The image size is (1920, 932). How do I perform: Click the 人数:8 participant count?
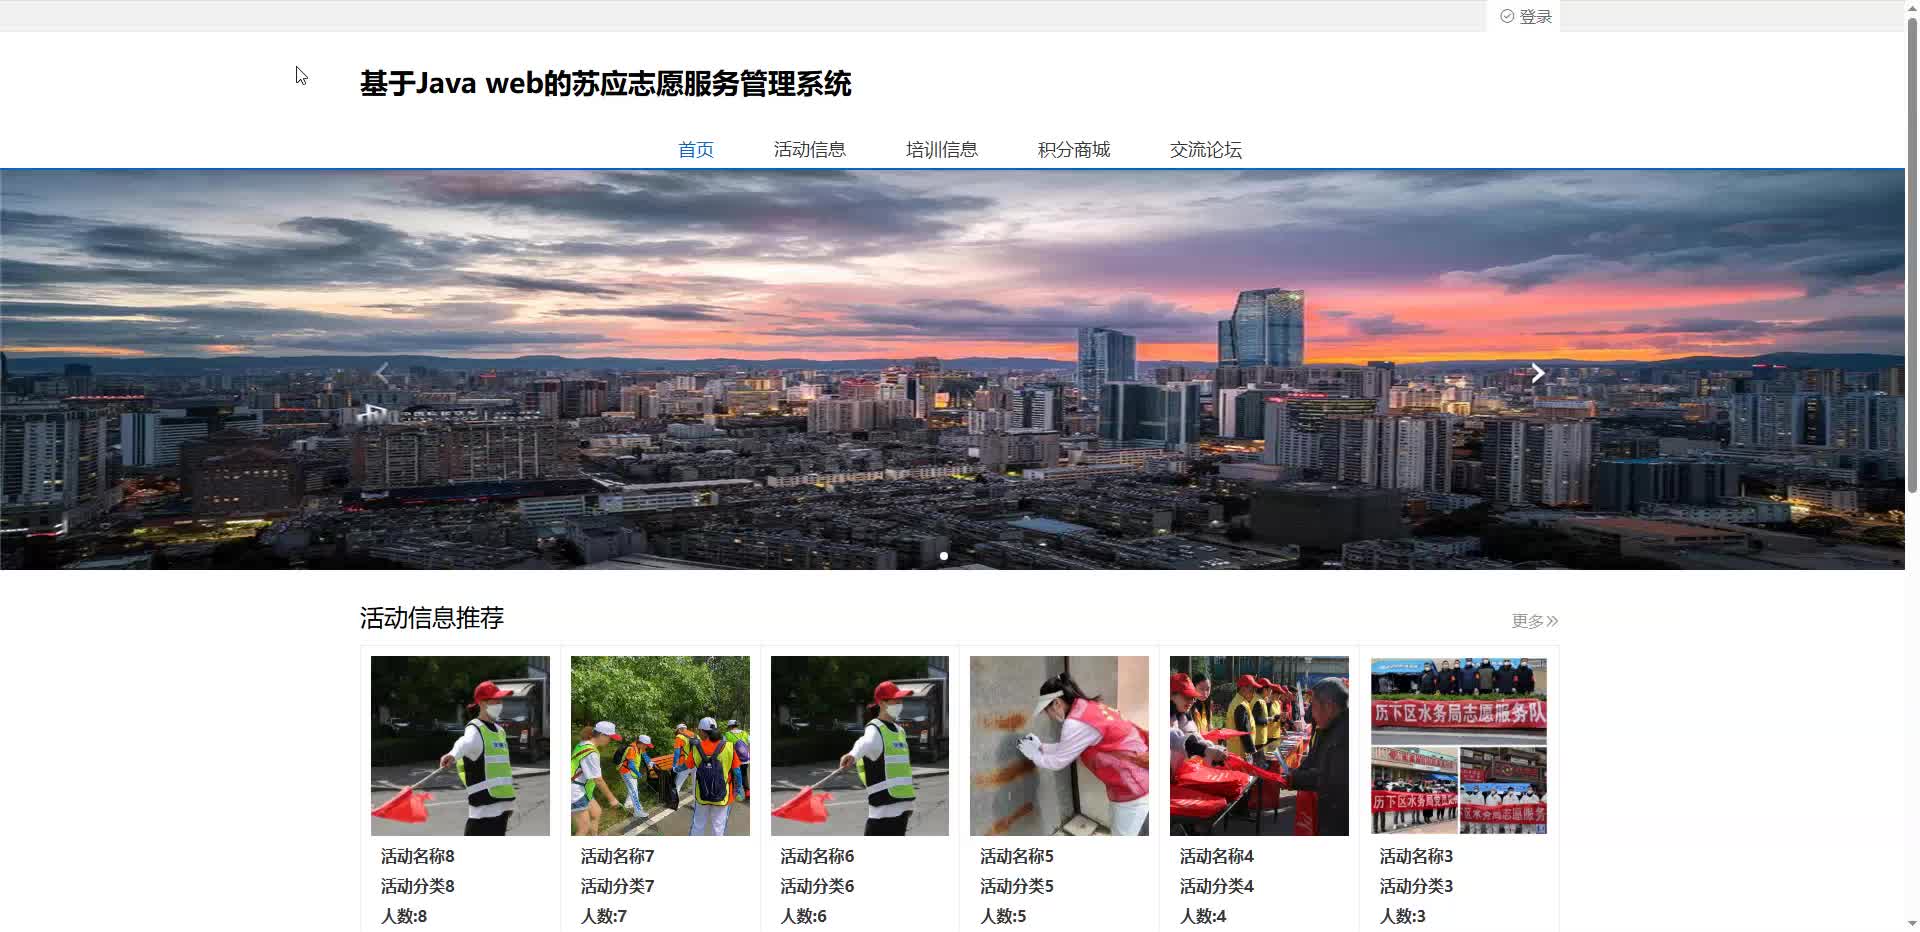tap(404, 916)
